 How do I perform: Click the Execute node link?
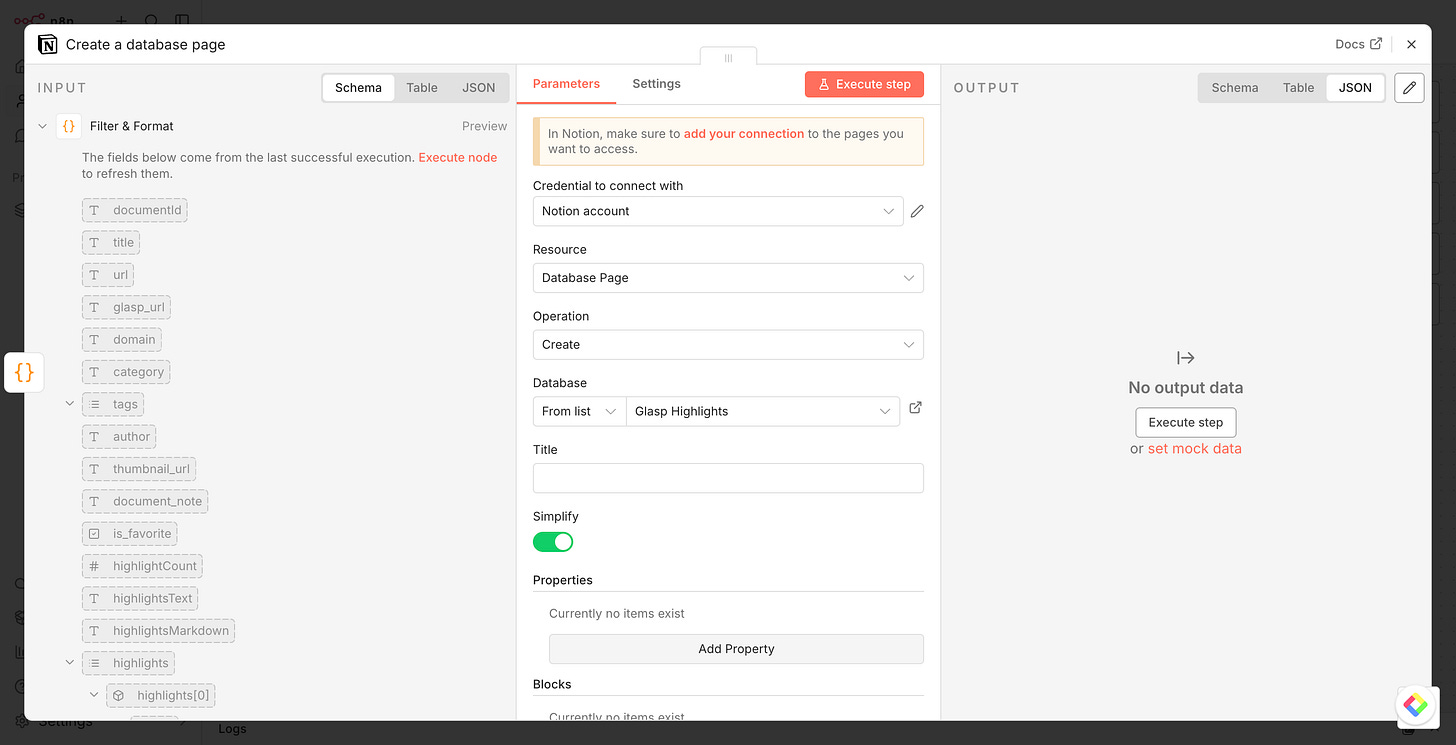tap(457, 158)
